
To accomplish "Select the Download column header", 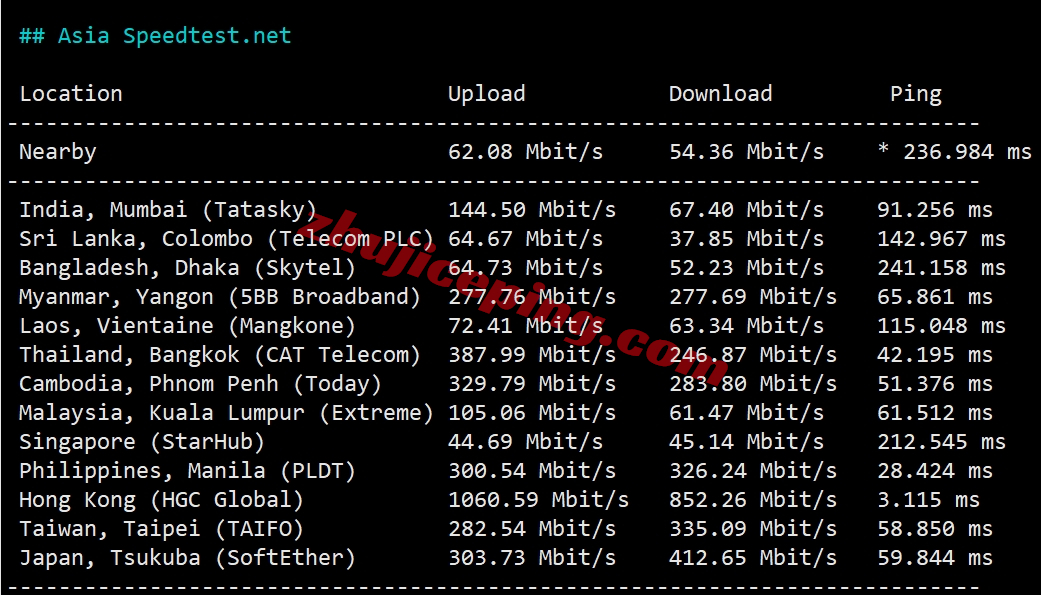I will point(720,94).
